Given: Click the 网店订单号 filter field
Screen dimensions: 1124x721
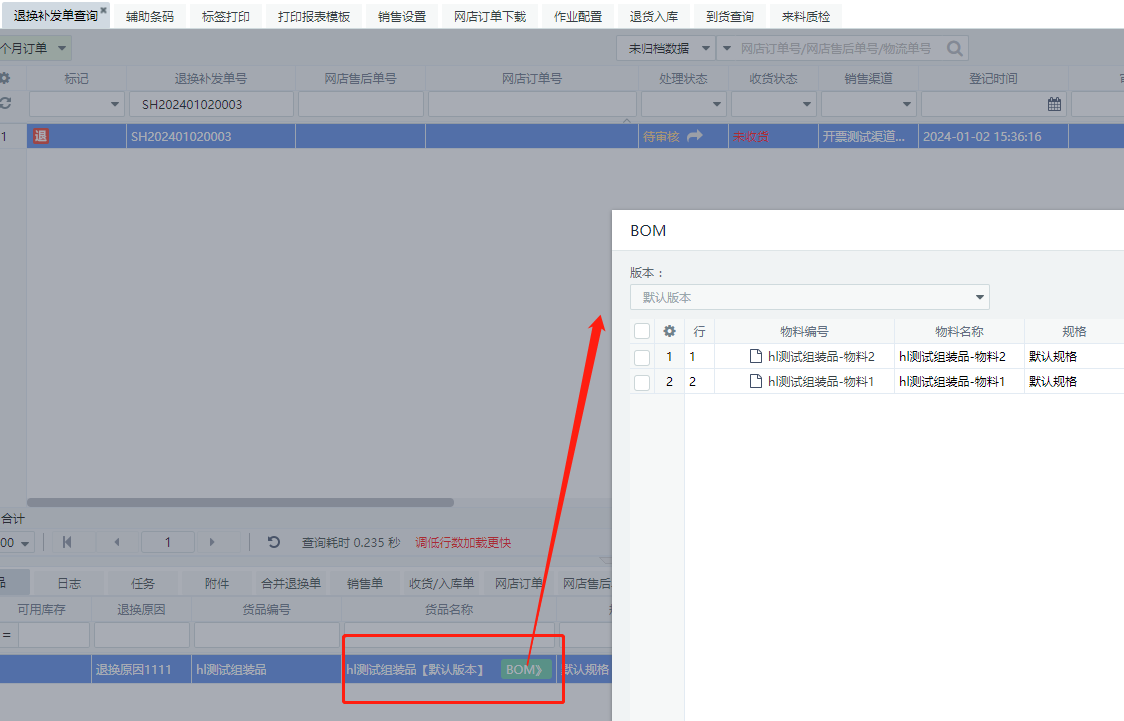Looking at the screenshot, I should coord(532,104).
